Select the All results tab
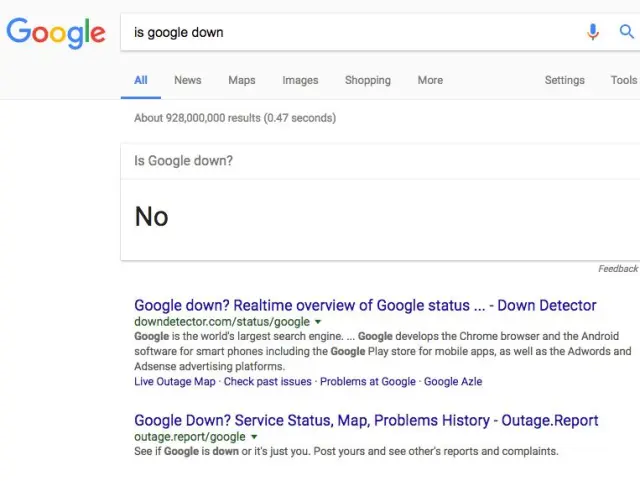Screen dimensions: 640x481 click(141, 80)
